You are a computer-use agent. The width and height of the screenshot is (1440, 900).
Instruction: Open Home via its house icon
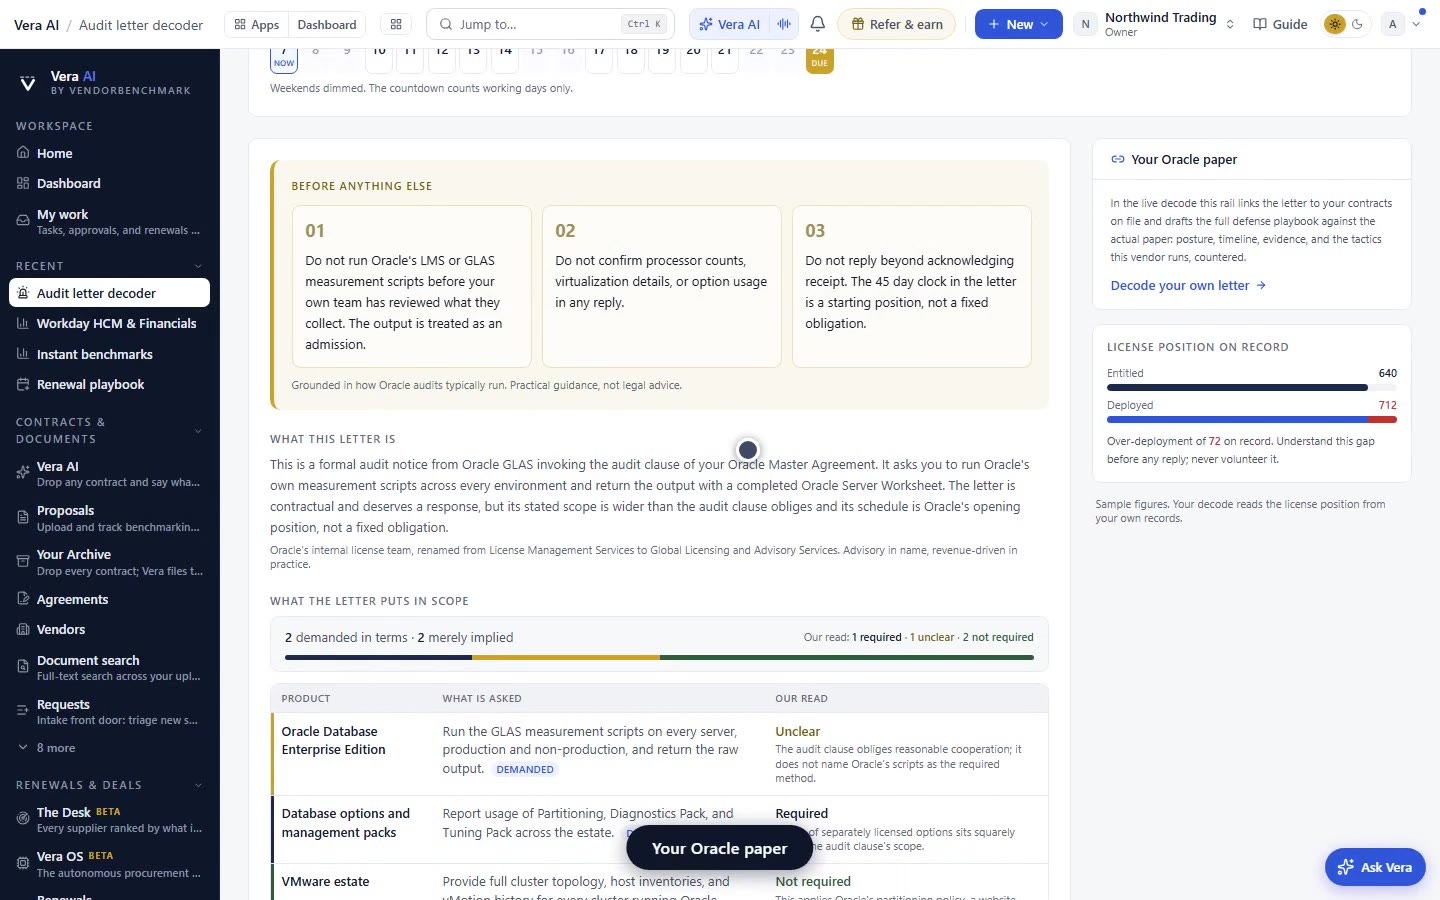click(x=23, y=153)
